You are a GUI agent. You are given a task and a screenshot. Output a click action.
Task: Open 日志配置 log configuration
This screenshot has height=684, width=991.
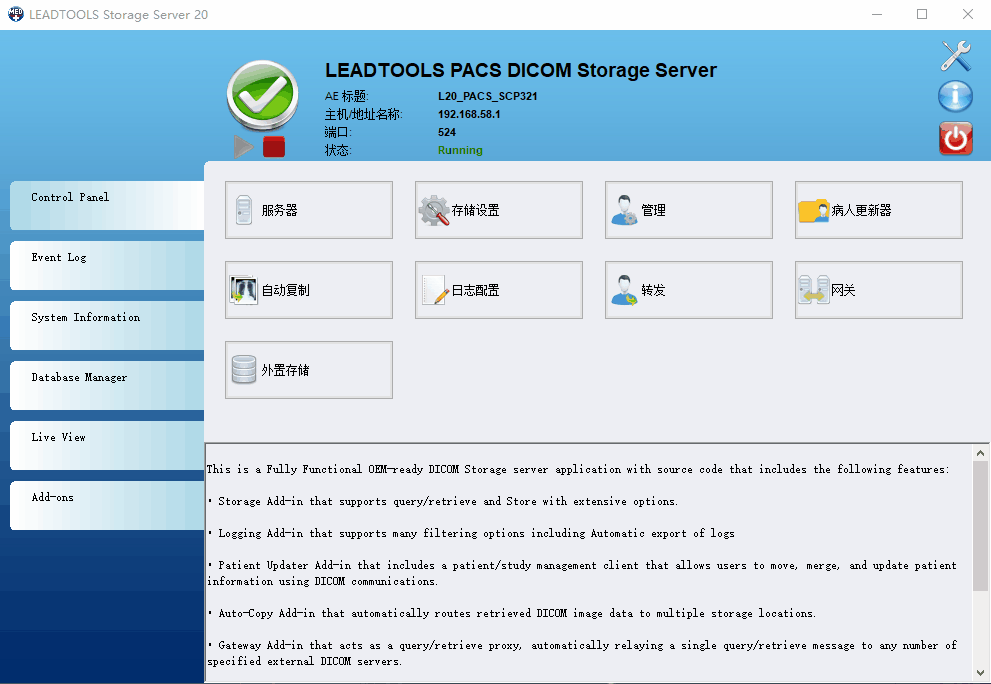pyautogui.click(x=498, y=290)
